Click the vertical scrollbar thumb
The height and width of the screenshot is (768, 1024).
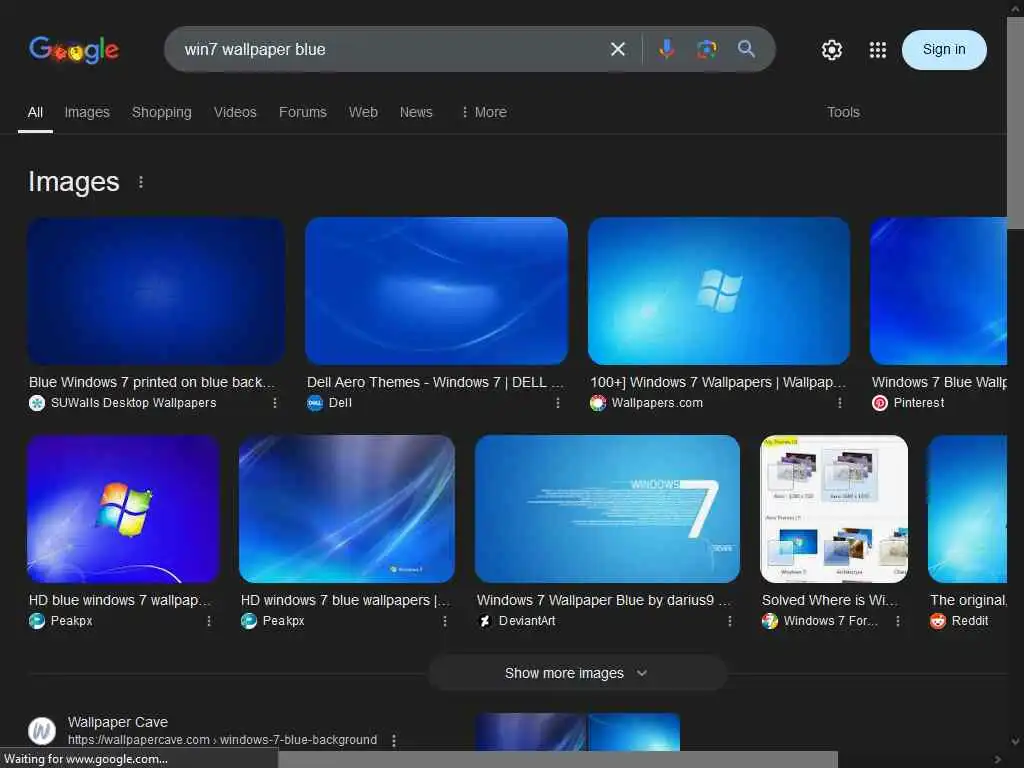click(1015, 123)
